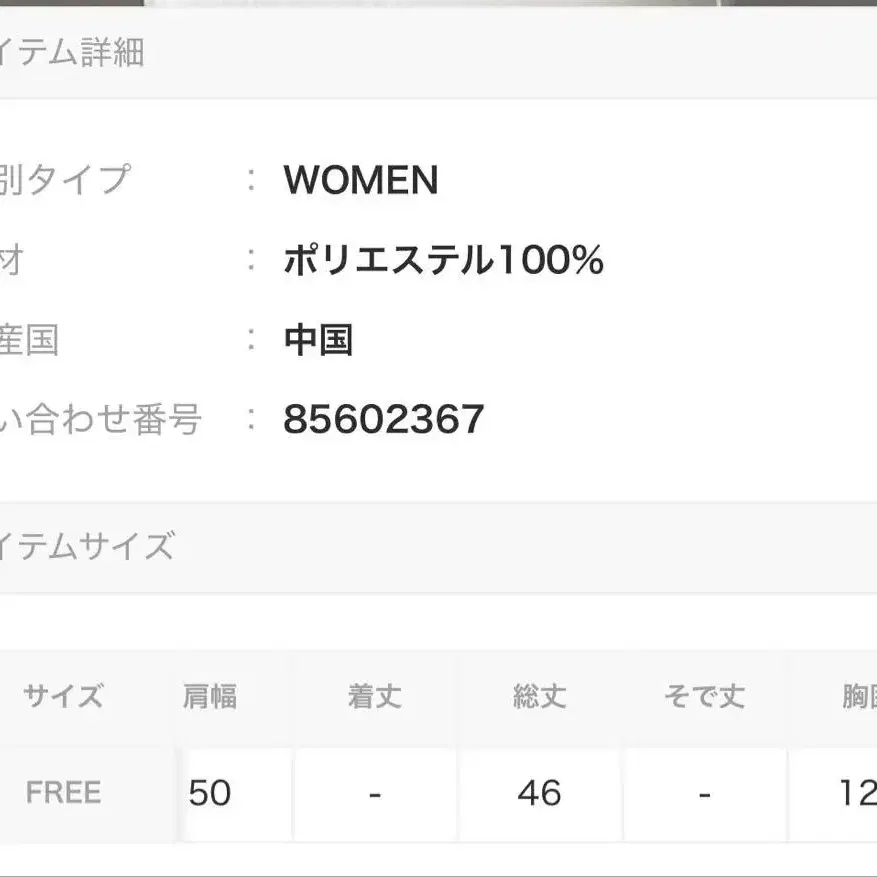Click the FREE size row label
This screenshot has height=877, width=877.
63,793
